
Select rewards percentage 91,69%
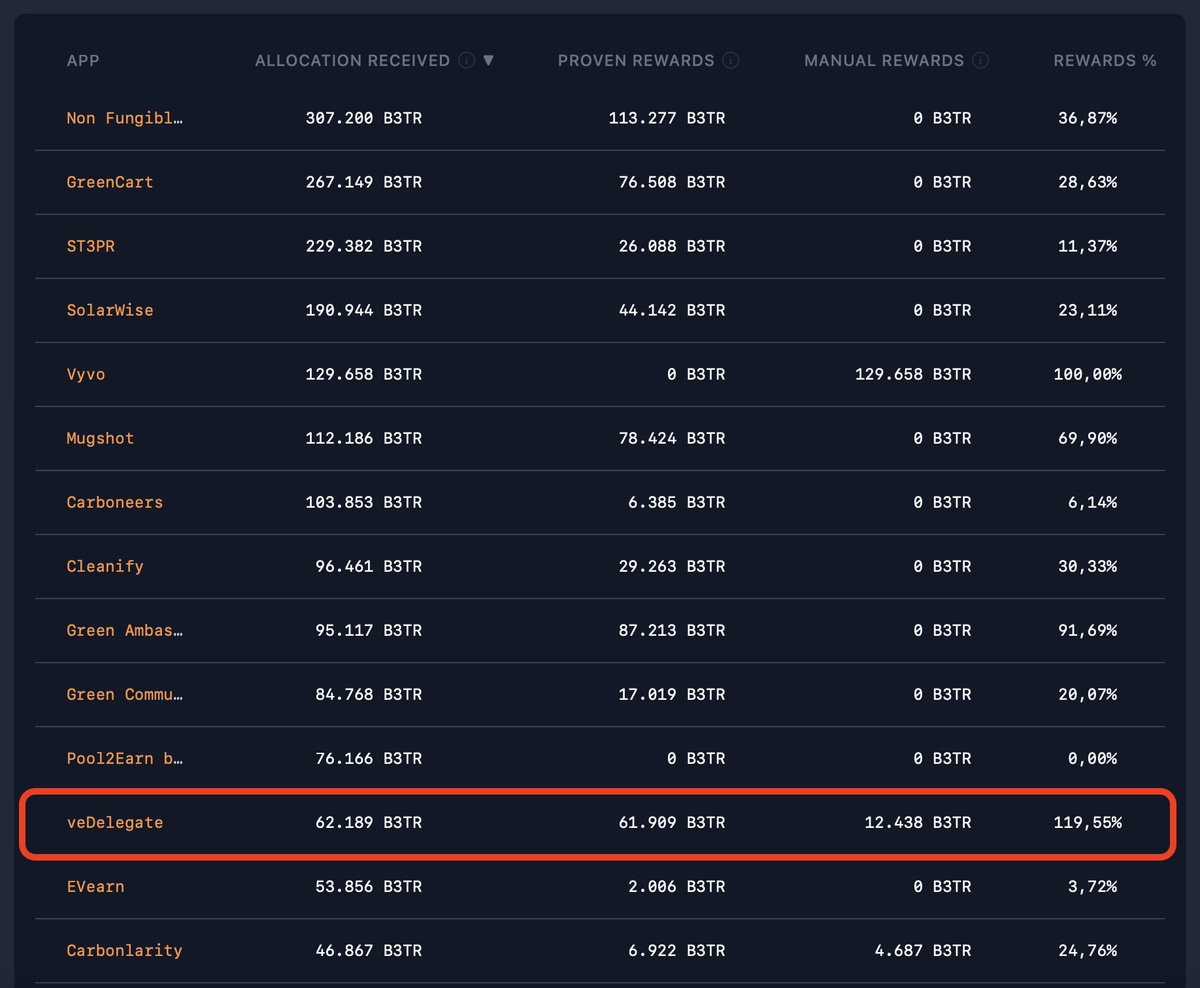click(1088, 630)
